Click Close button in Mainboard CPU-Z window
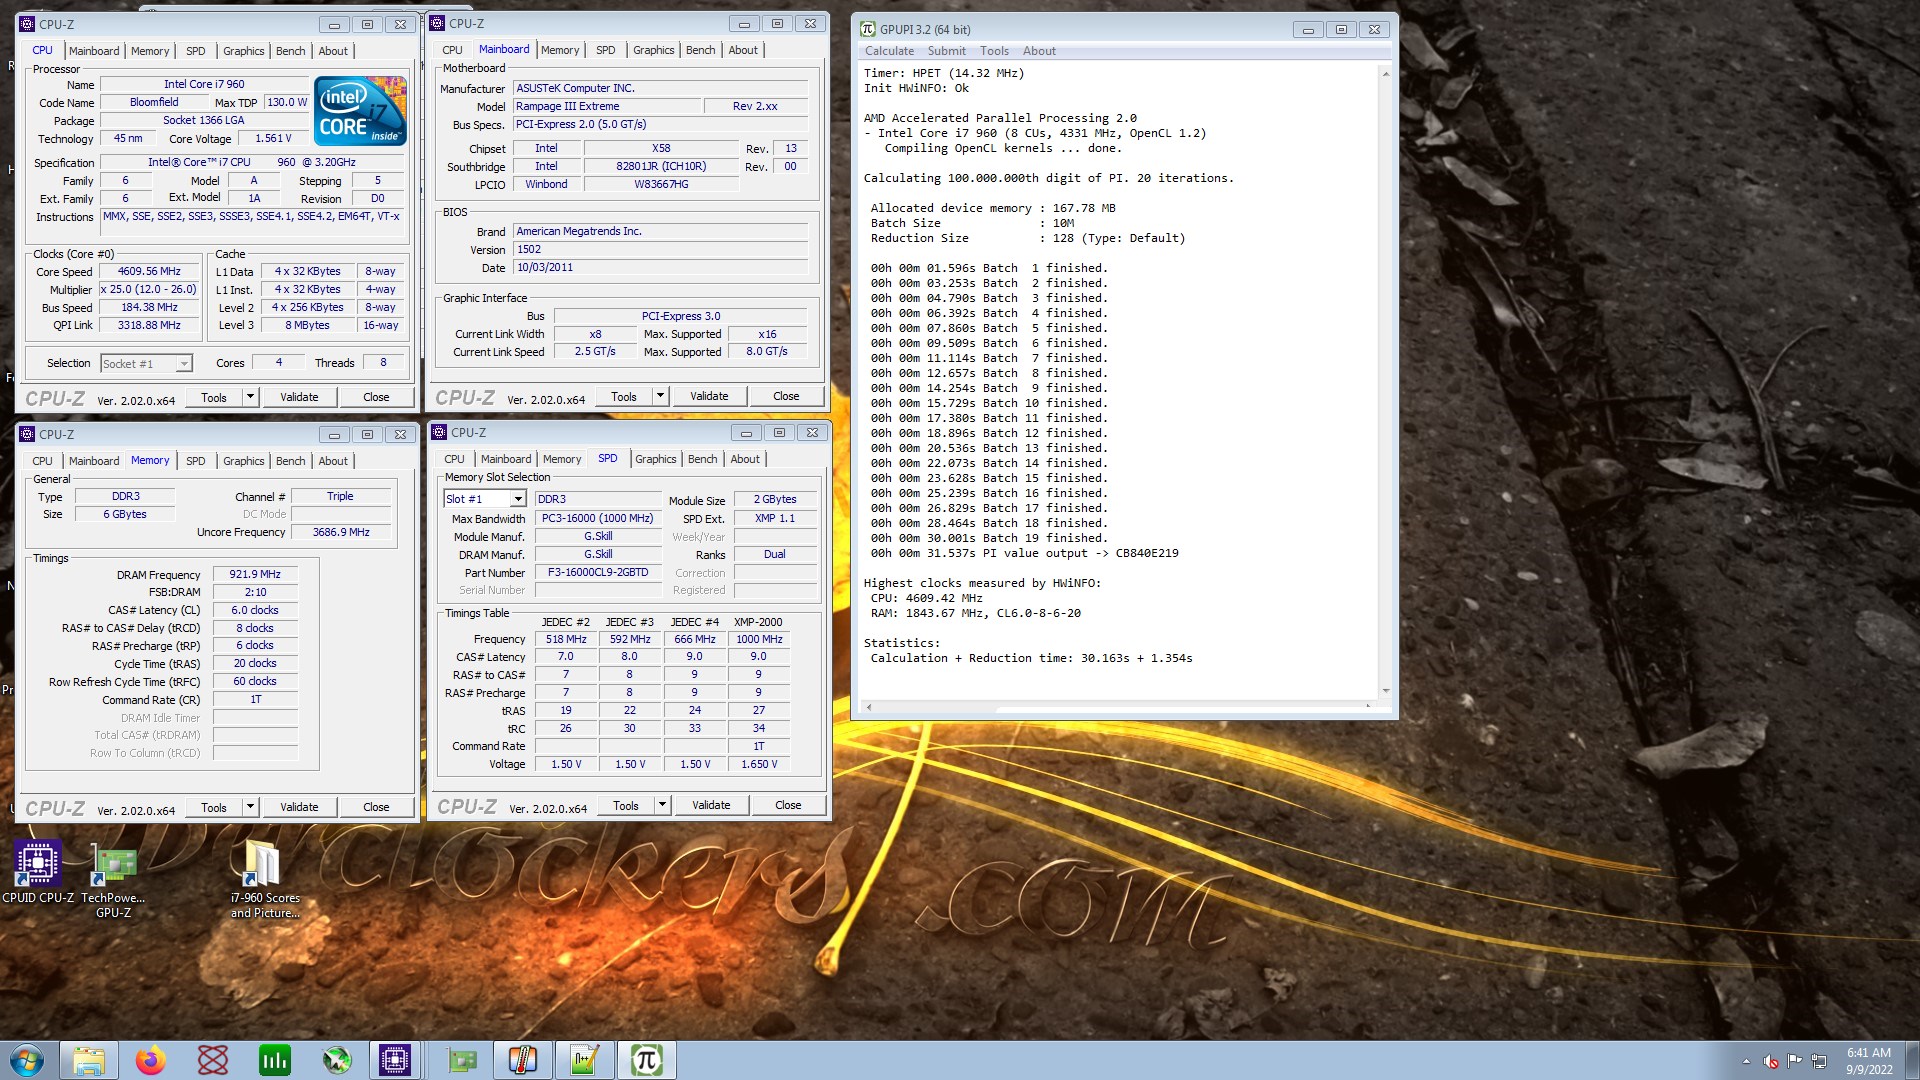This screenshot has height=1080, width=1920. click(786, 396)
